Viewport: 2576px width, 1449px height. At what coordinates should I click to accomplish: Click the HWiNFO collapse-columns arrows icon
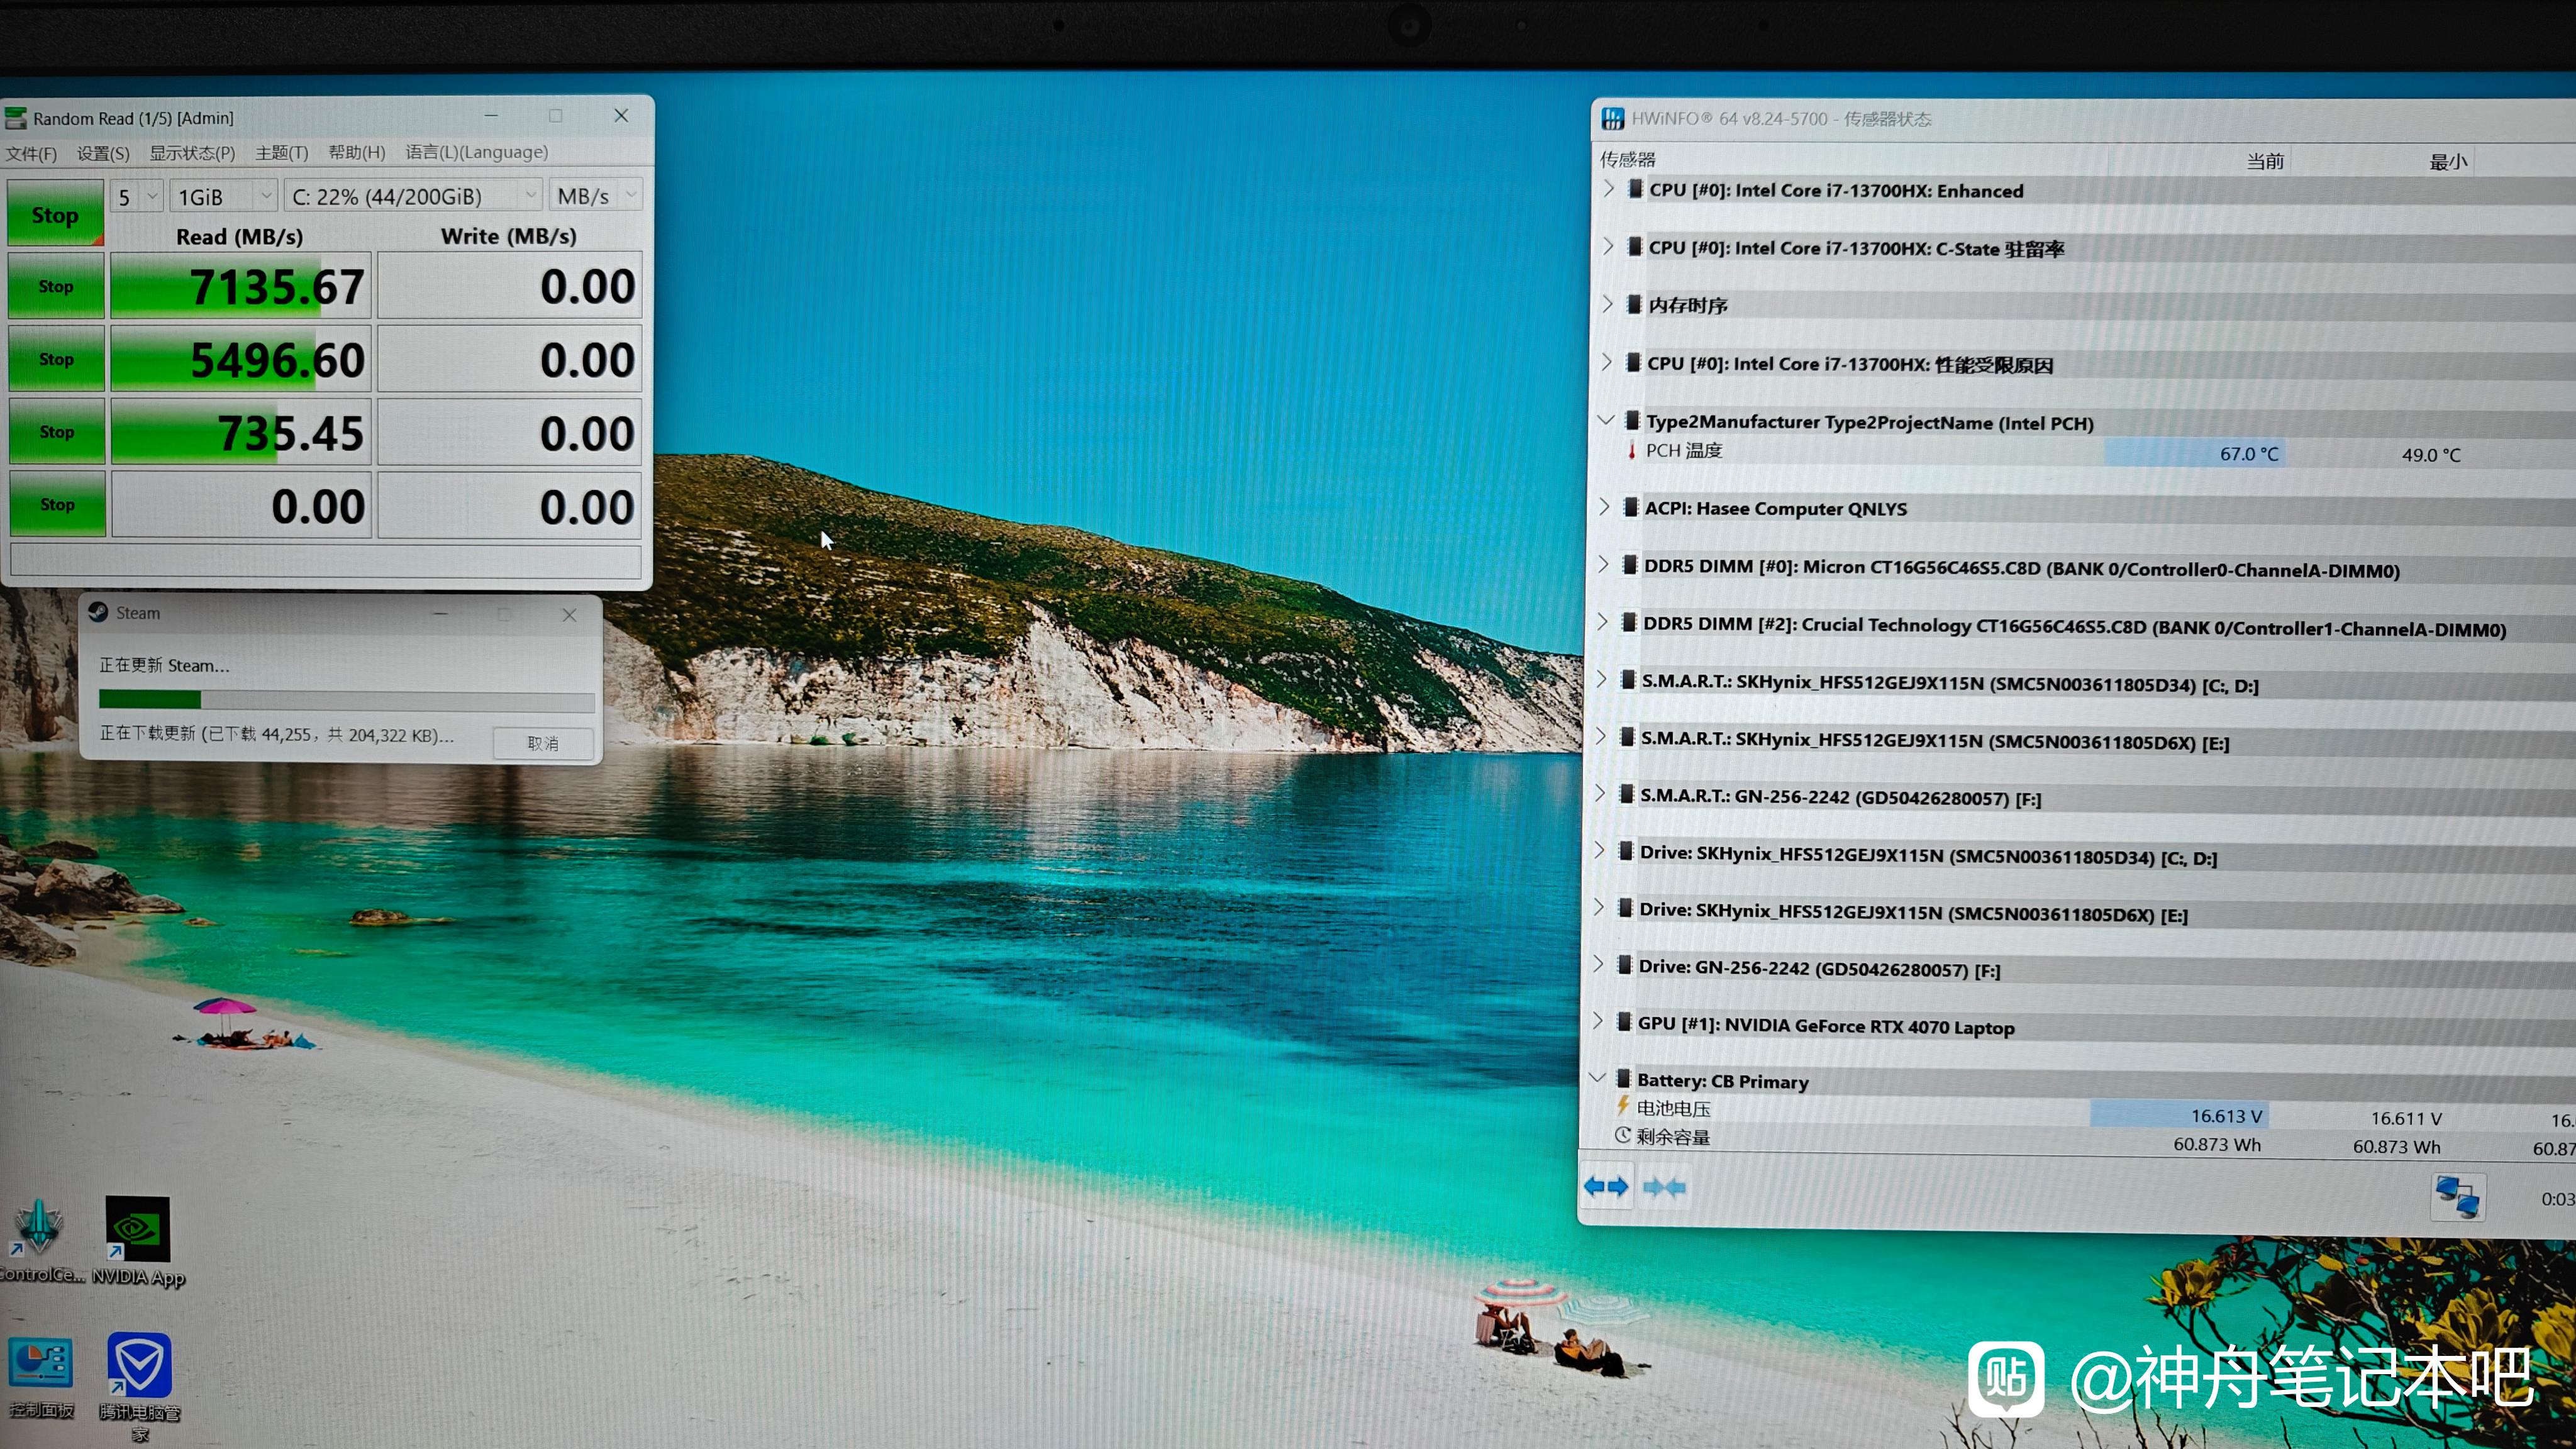point(1664,1187)
